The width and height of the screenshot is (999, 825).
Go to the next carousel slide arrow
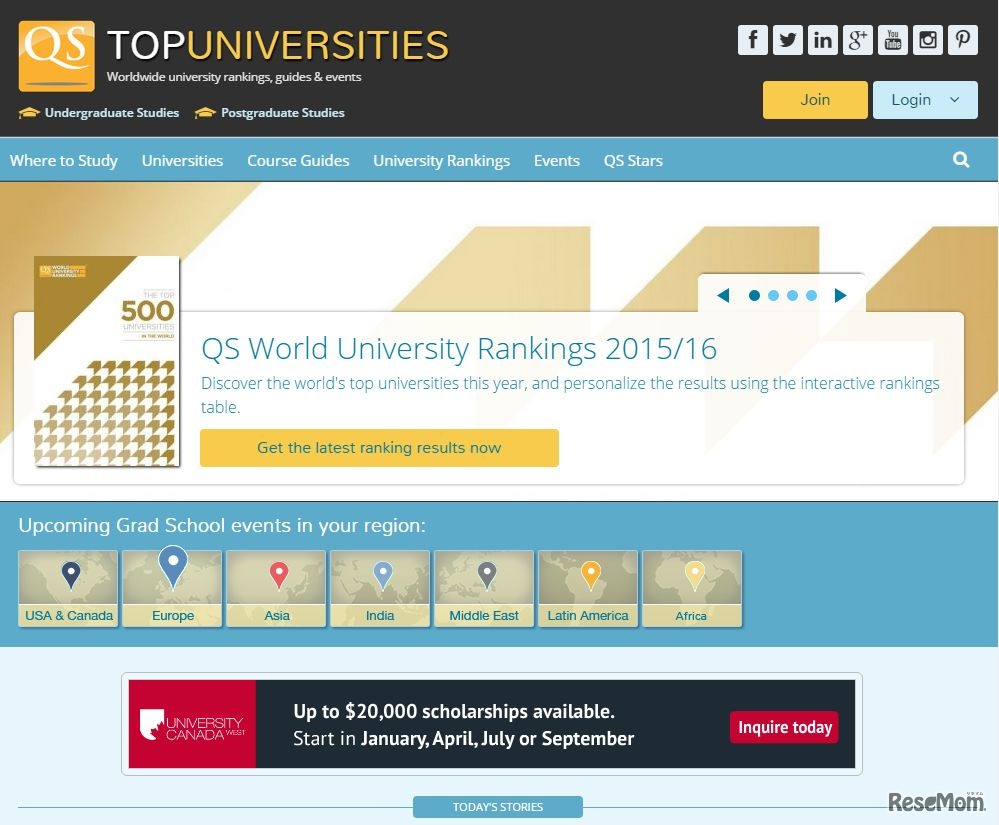click(x=840, y=296)
